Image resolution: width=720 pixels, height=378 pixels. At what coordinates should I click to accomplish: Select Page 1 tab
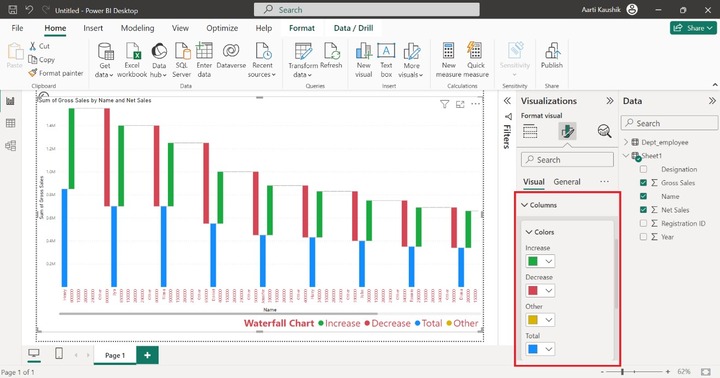coord(115,355)
